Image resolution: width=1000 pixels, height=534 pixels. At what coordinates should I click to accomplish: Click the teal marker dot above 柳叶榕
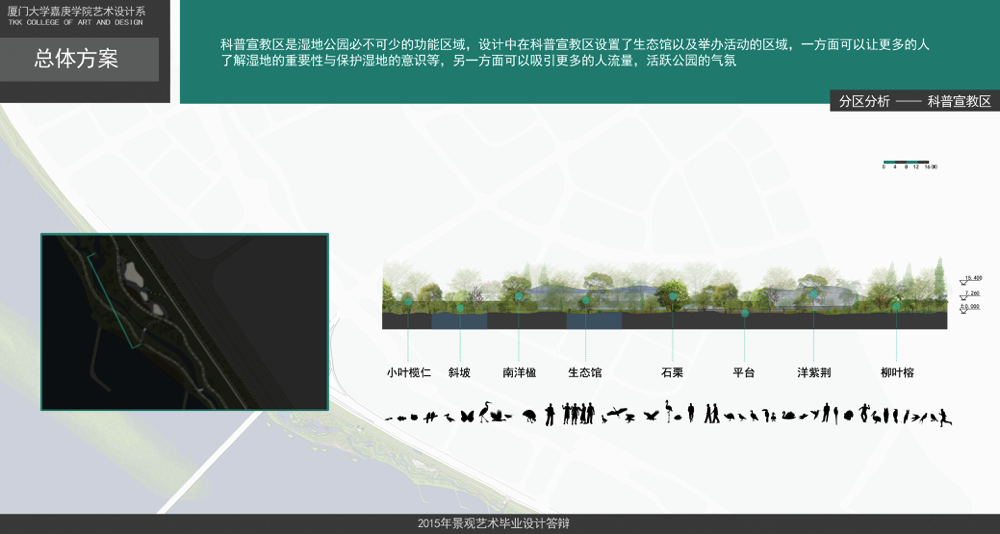pos(896,306)
